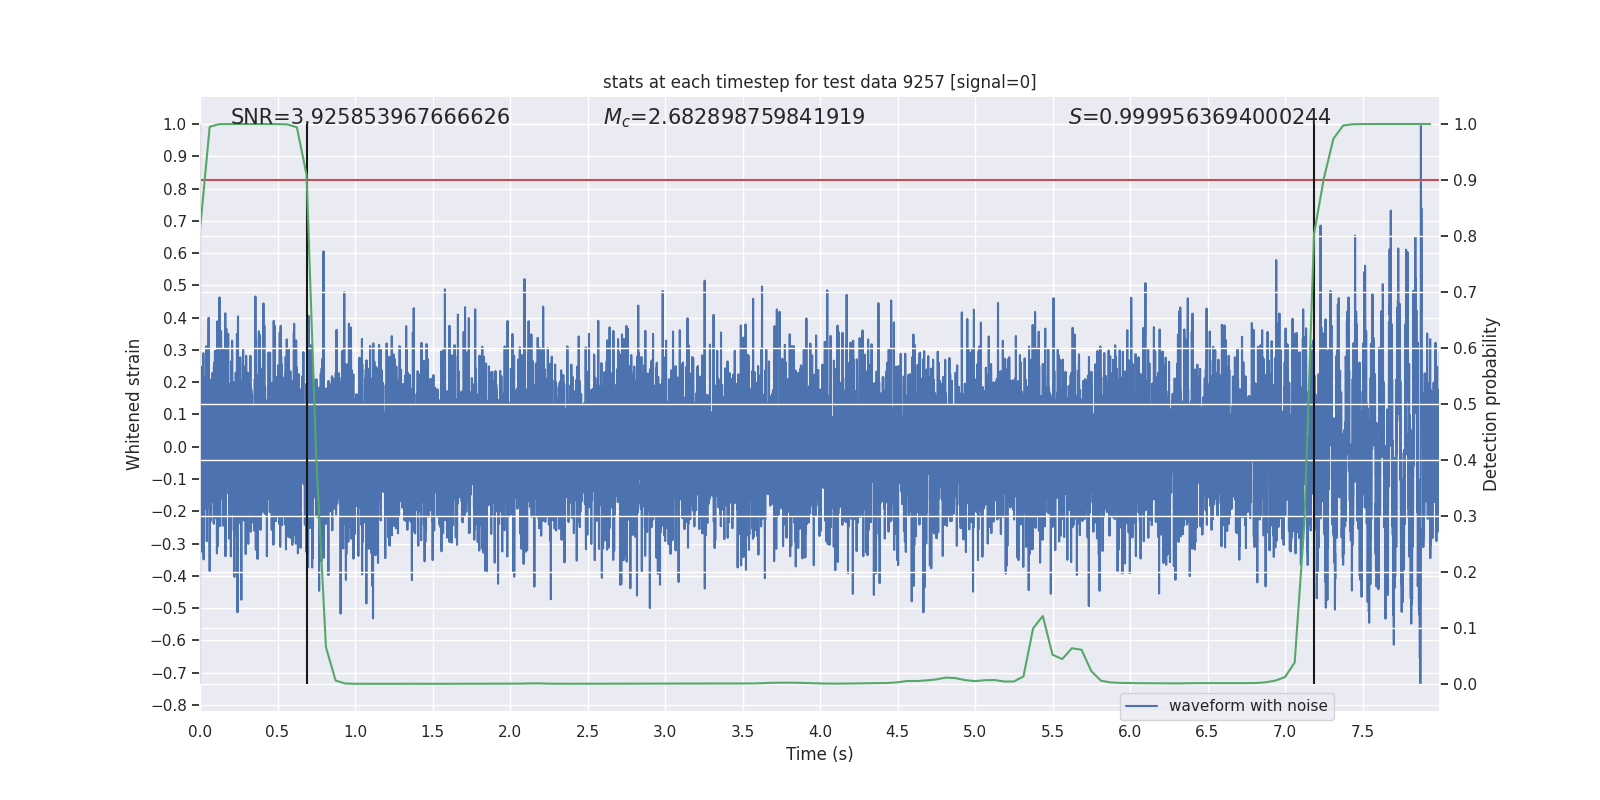Click the 6.0 tick on the Time axis
The width and height of the screenshot is (1600, 800).
click(1130, 731)
